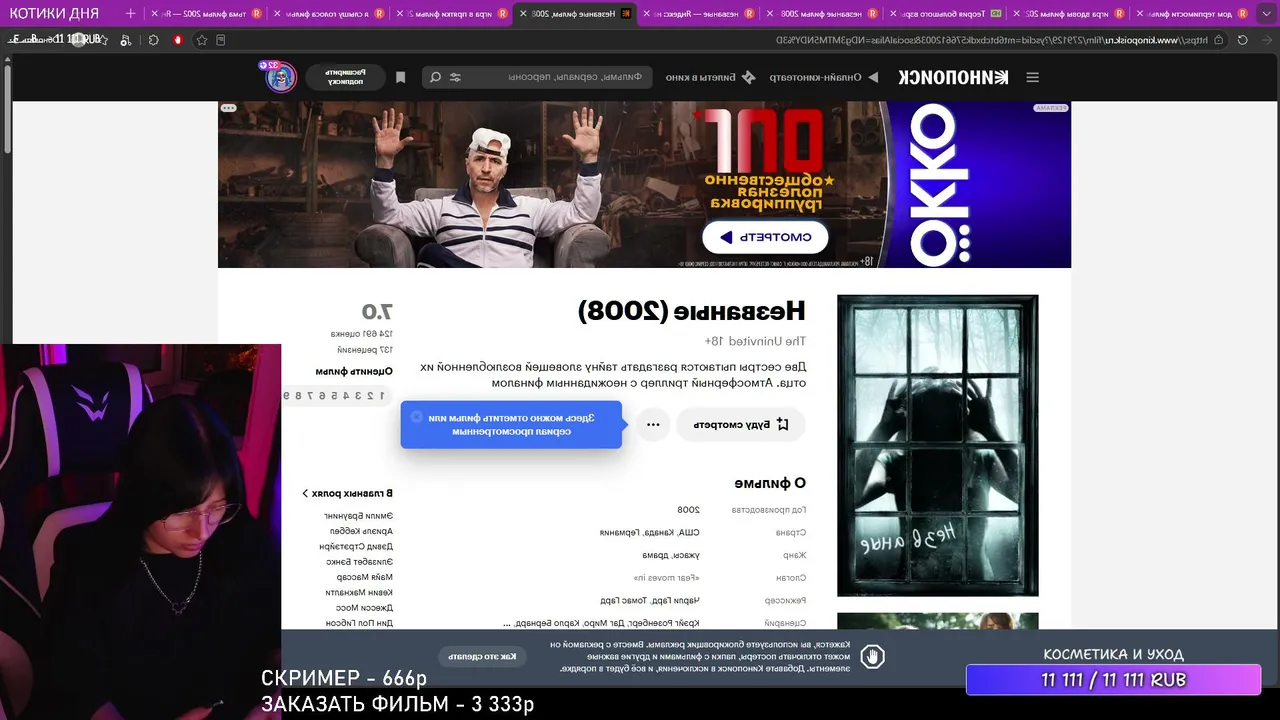
Task: Click 'Расширить подписку' button
Action: (345, 77)
